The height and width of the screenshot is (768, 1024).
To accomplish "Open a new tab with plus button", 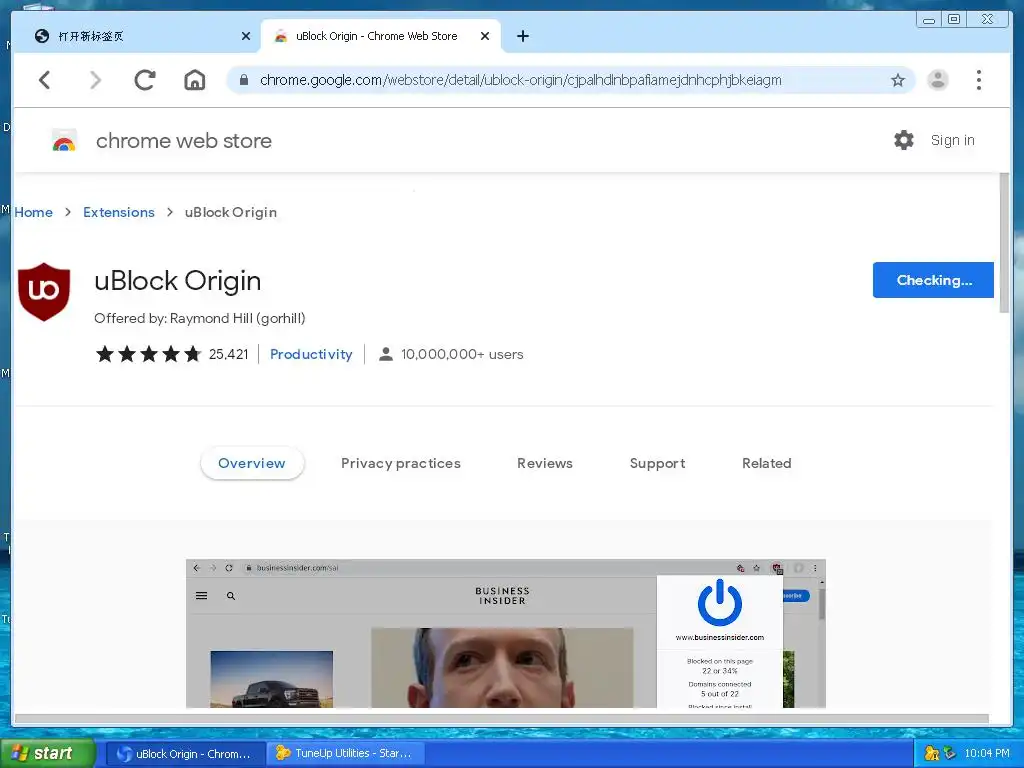I will tap(522, 36).
